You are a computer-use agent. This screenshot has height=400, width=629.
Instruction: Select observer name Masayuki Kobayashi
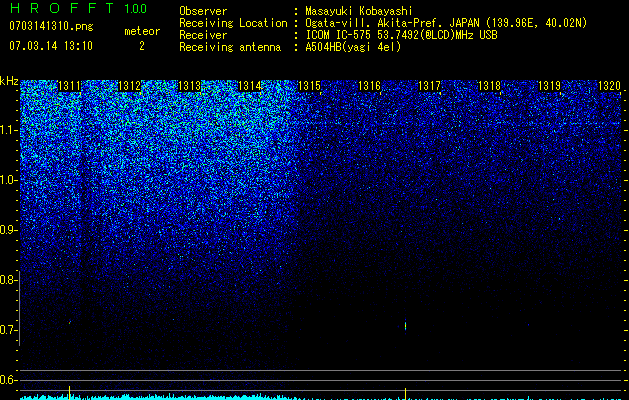[x=359, y=11]
